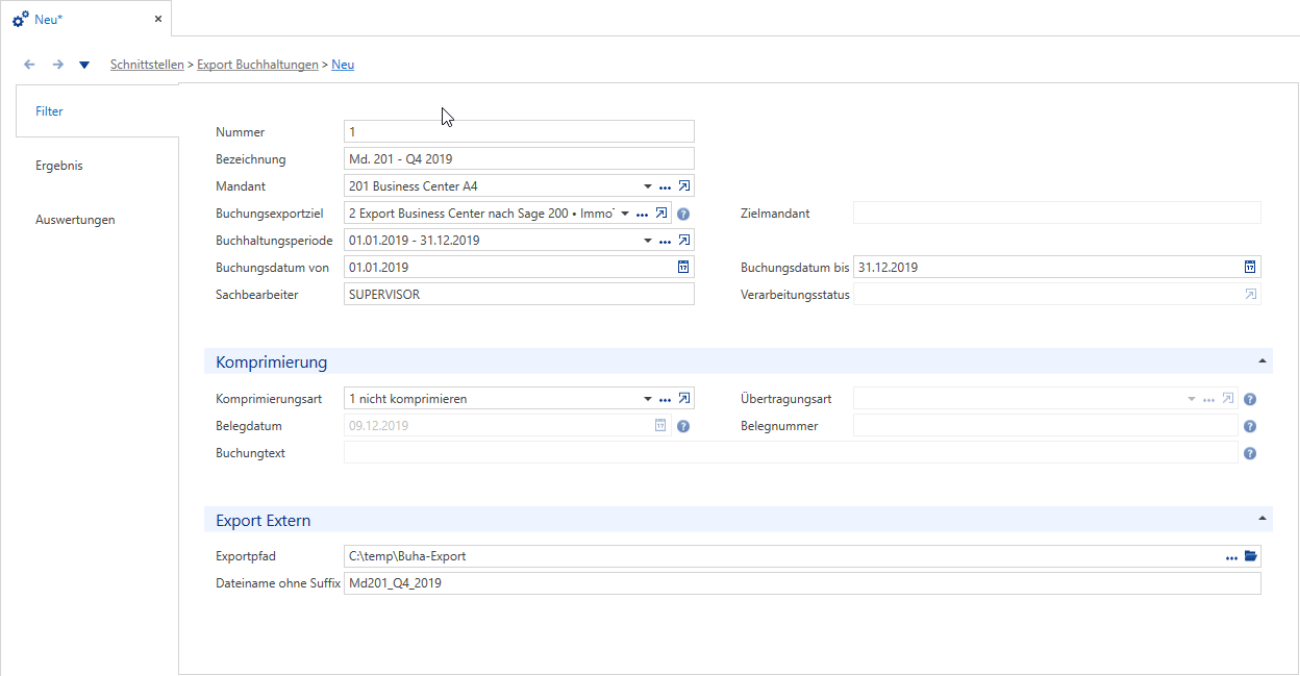Click help icon beside Belegnummer field
Image resolution: width=1300 pixels, height=676 pixels.
(1250, 426)
